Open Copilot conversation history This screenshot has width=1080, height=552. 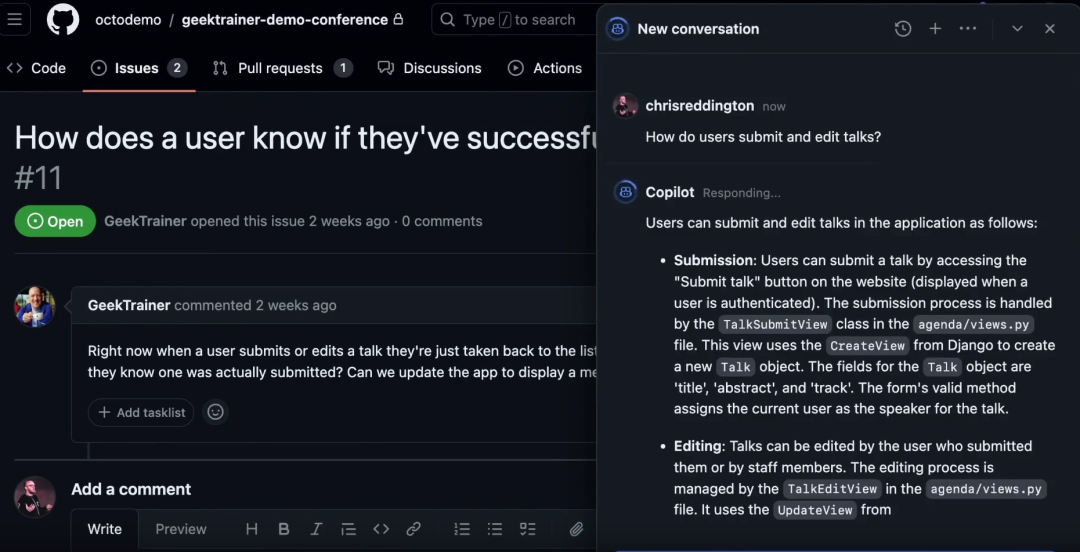coord(903,29)
